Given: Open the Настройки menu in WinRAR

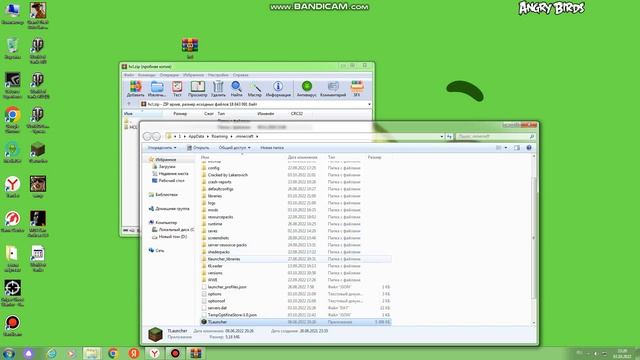Looking at the screenshot, I should 218,75.
